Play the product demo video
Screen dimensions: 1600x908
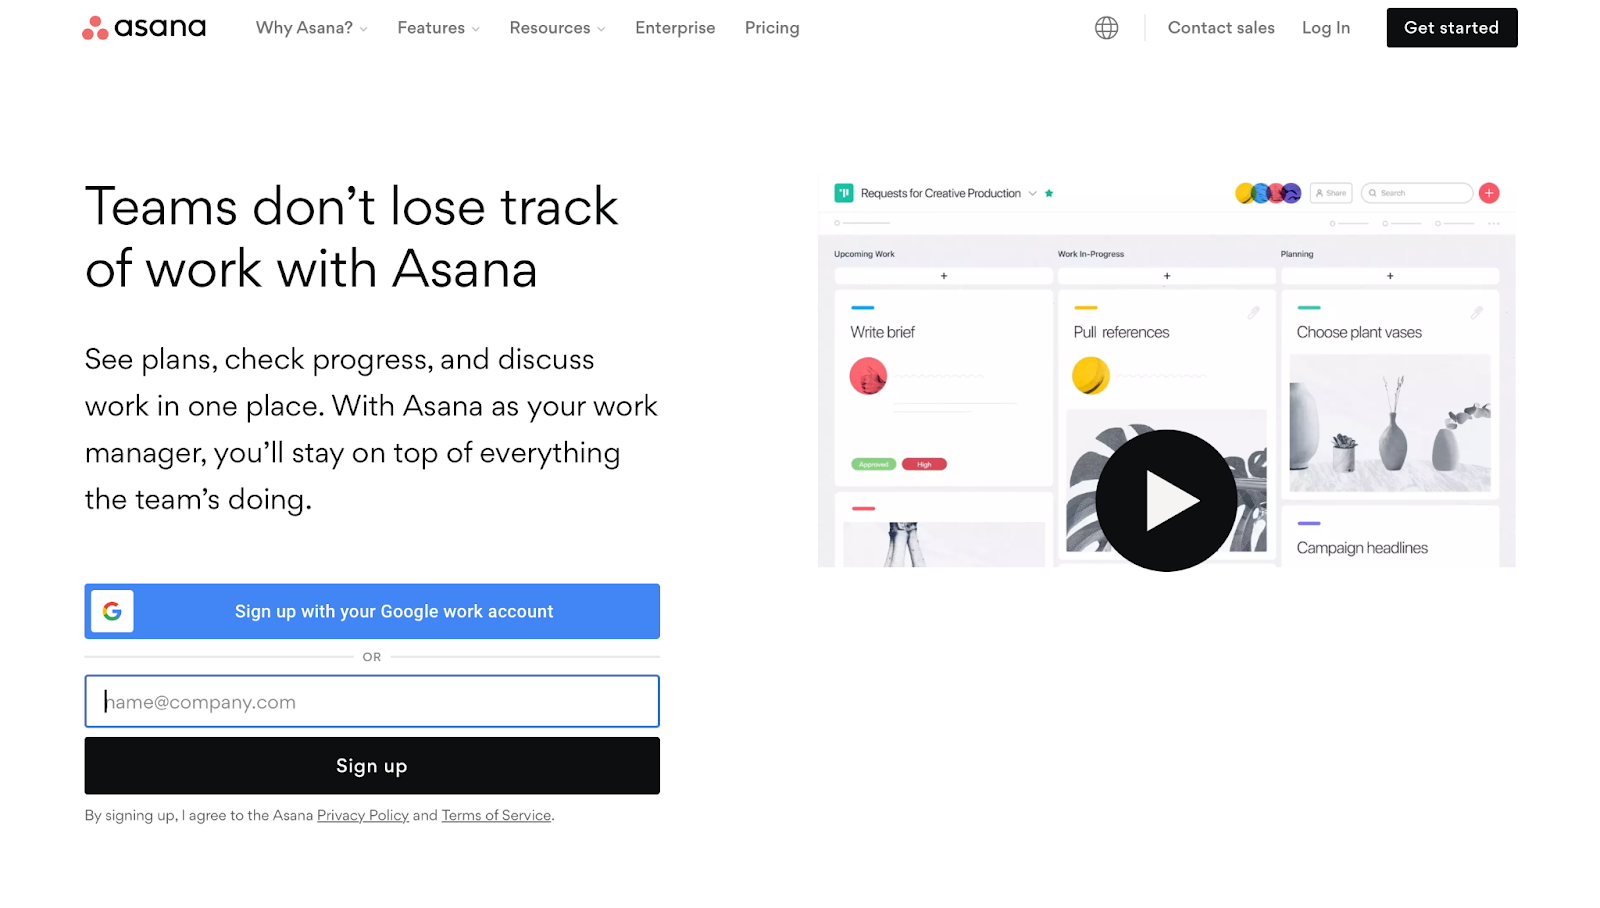coord(1166,500)
